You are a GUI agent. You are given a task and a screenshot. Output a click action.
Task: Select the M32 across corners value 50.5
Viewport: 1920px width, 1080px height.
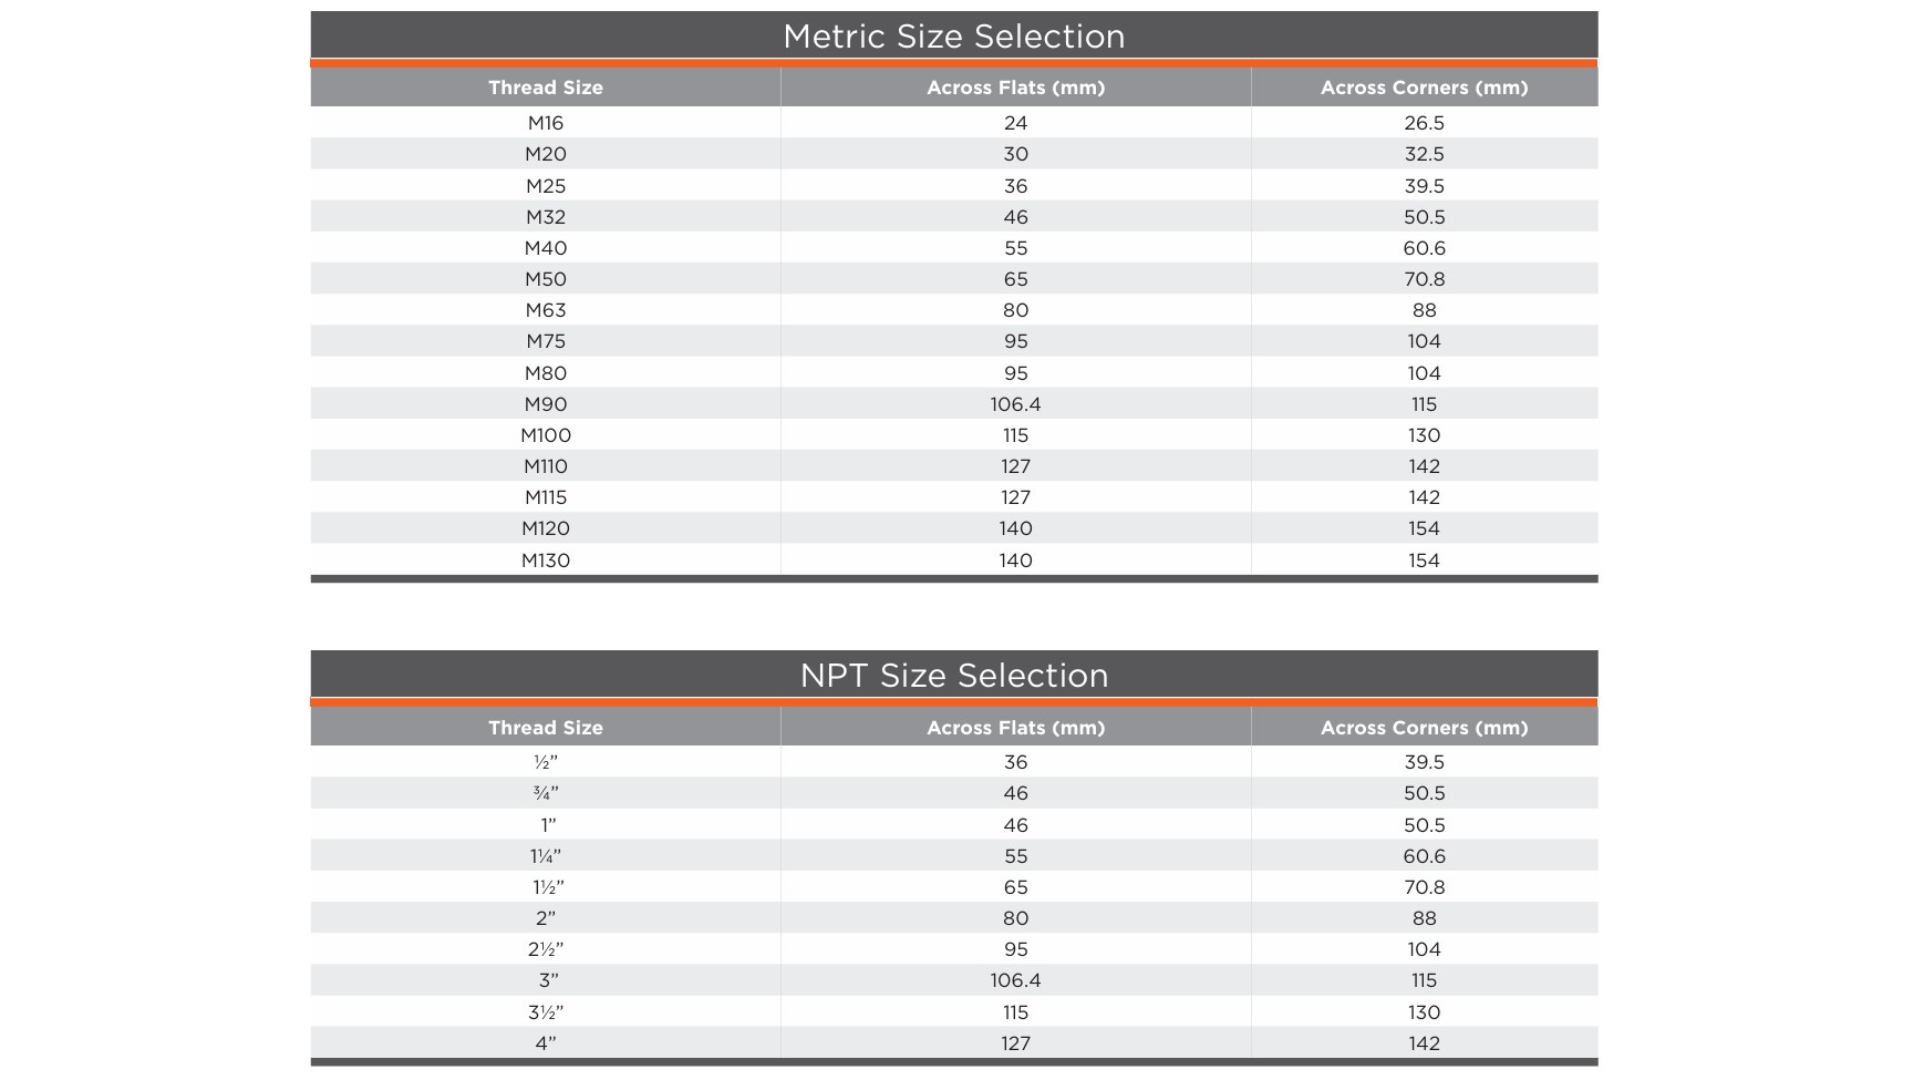pyautogui.click(x=1423, y=217)
